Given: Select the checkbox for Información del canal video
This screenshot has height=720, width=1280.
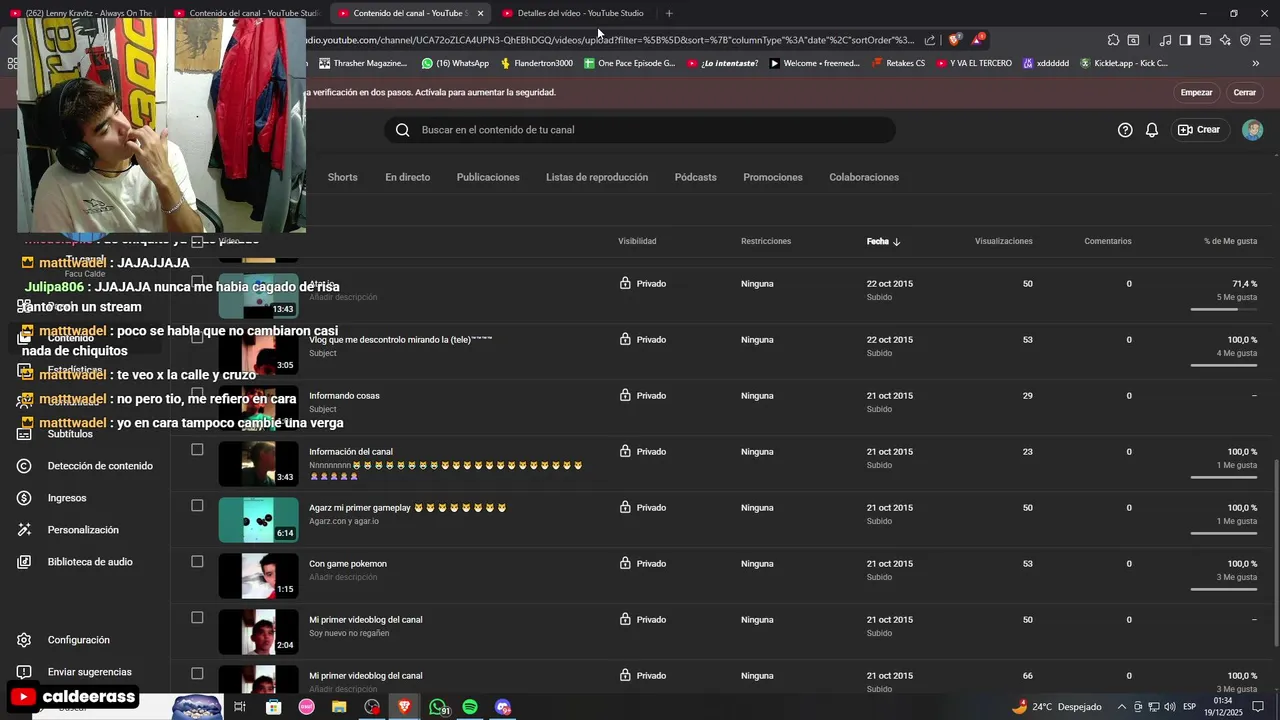Looking at the screenshot, I should tap(197, 450).
